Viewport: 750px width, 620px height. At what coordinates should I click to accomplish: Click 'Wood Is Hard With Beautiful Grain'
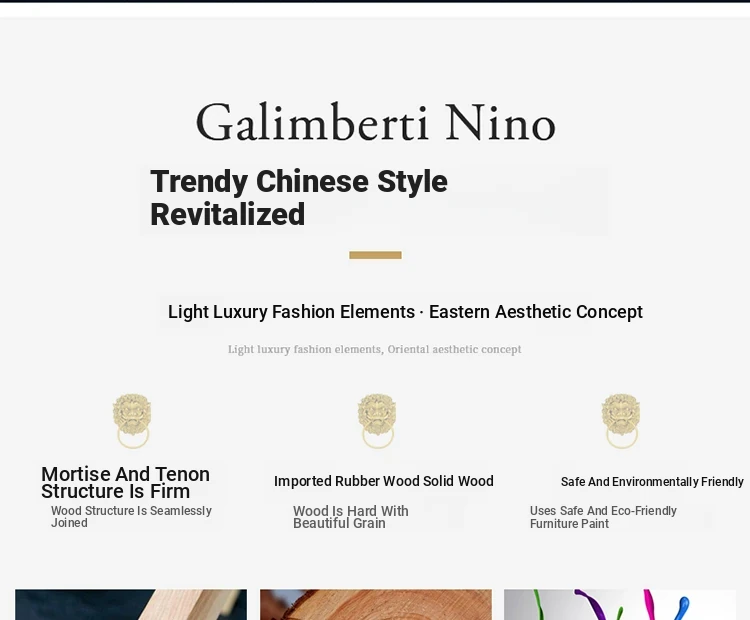tap(351, 517)
